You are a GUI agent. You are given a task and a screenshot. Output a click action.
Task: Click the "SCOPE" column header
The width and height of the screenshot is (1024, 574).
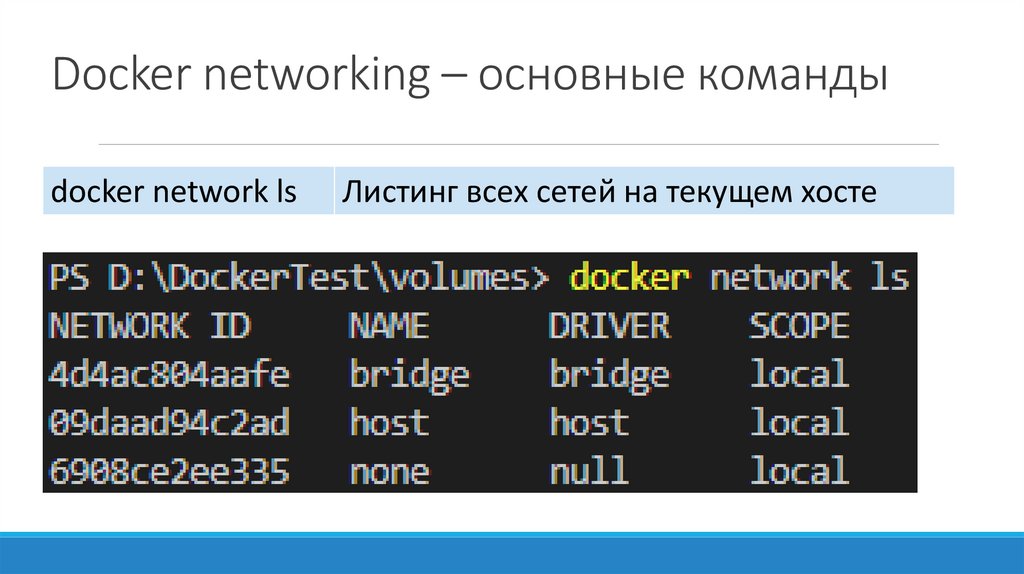799,326
